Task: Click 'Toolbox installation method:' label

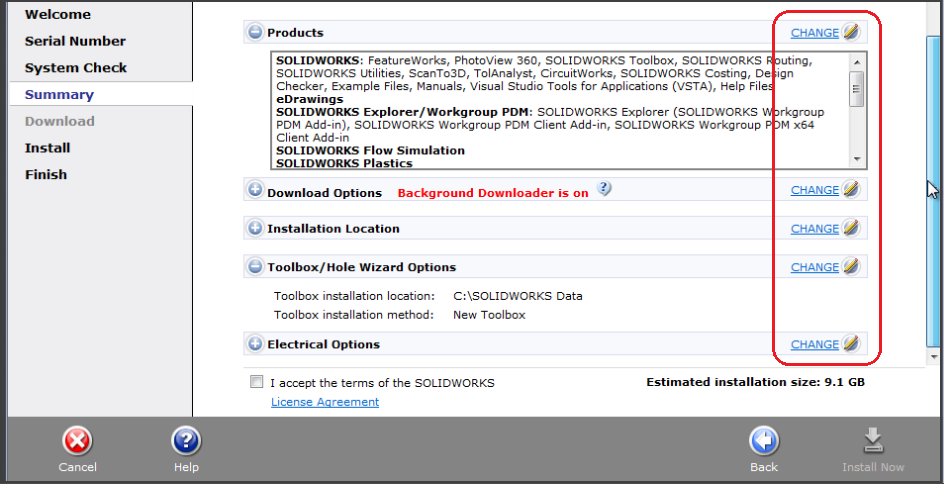Action: (x=354, y=315)
